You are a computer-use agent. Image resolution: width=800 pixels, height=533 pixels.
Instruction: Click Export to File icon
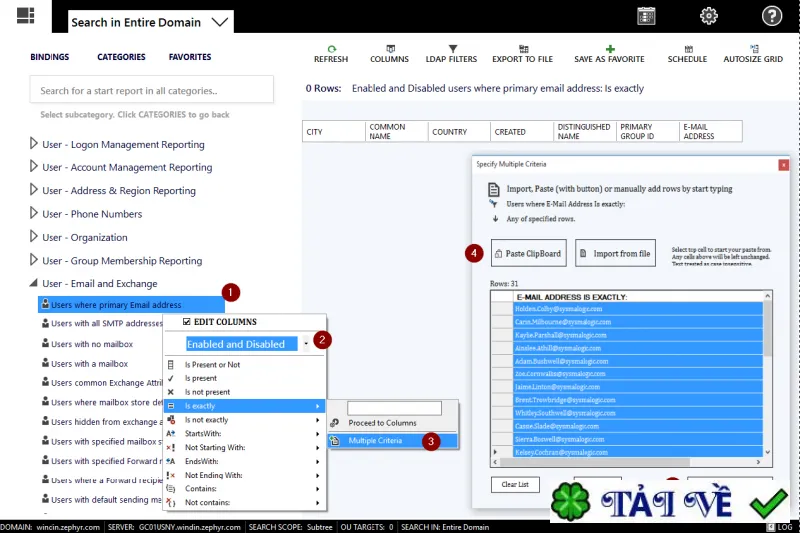(x=523, y=49)
